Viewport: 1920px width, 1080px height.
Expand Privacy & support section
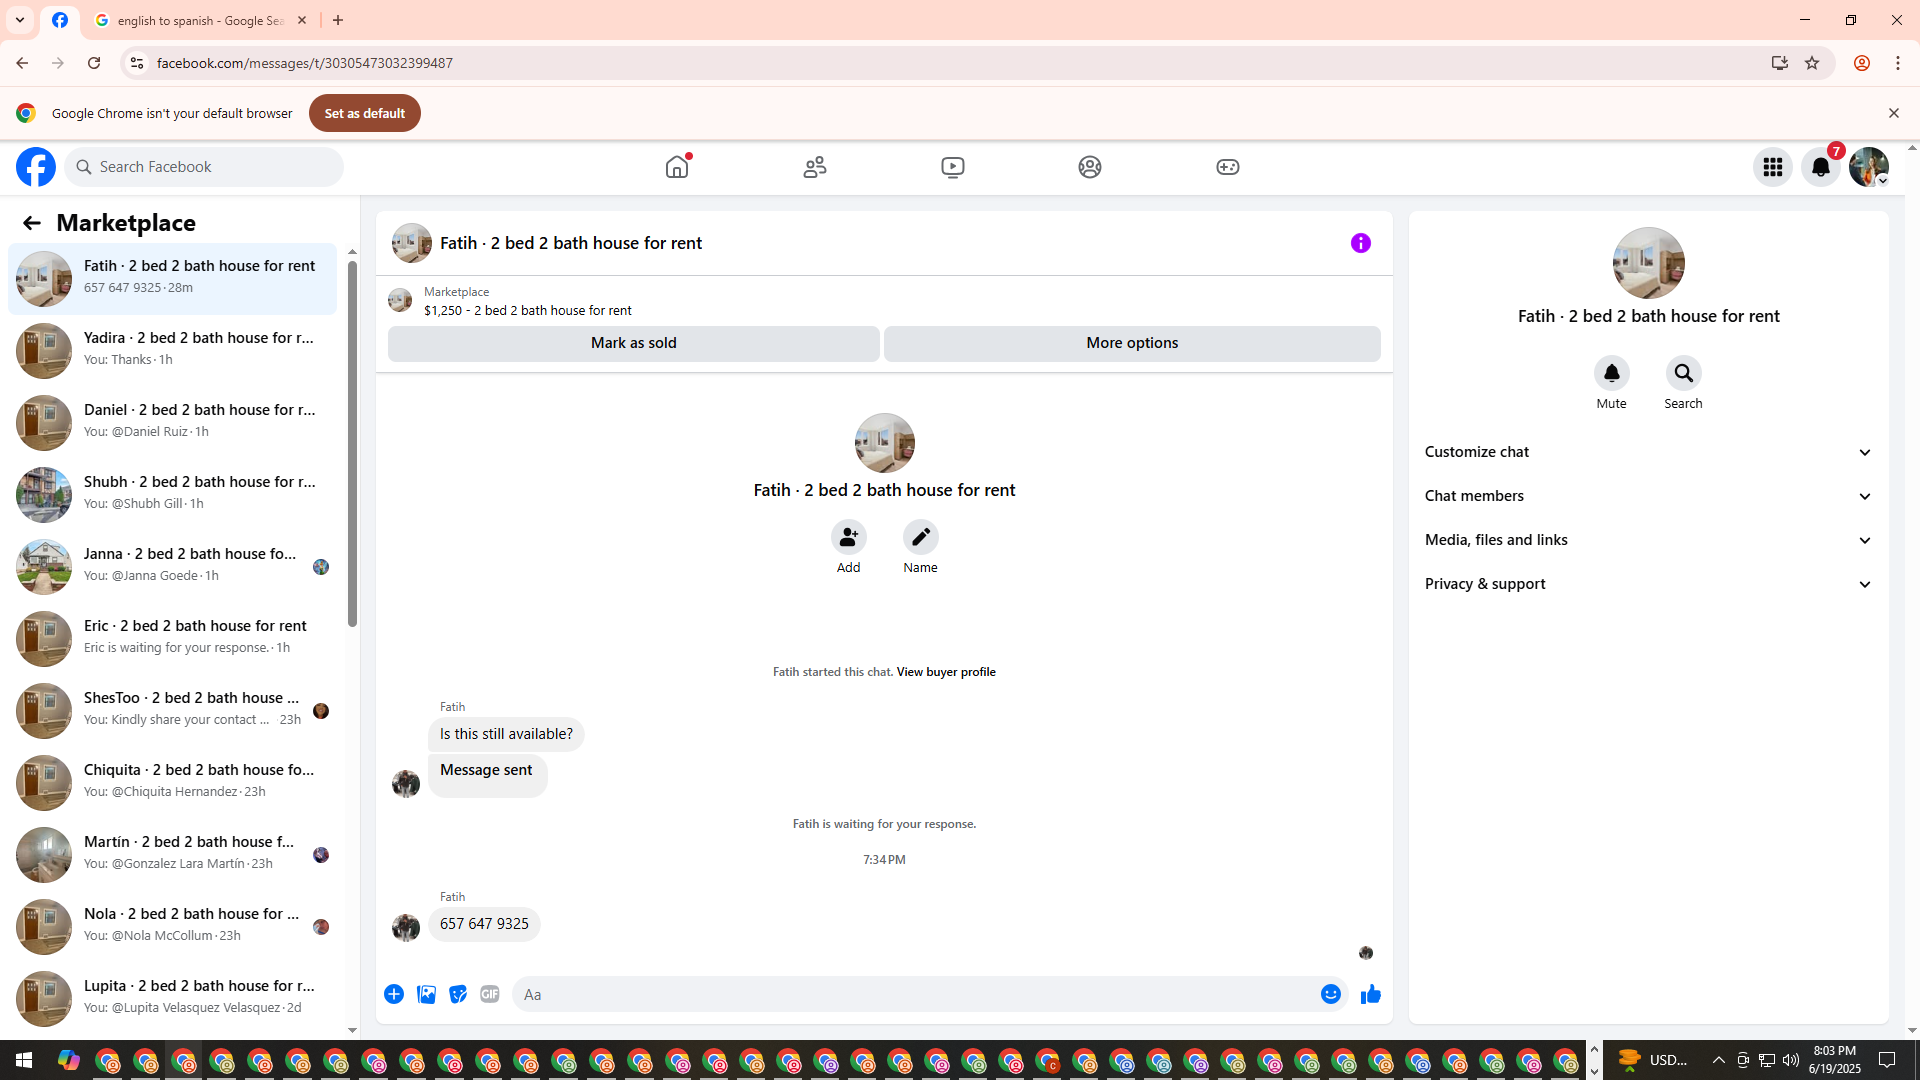point(1649,584)
